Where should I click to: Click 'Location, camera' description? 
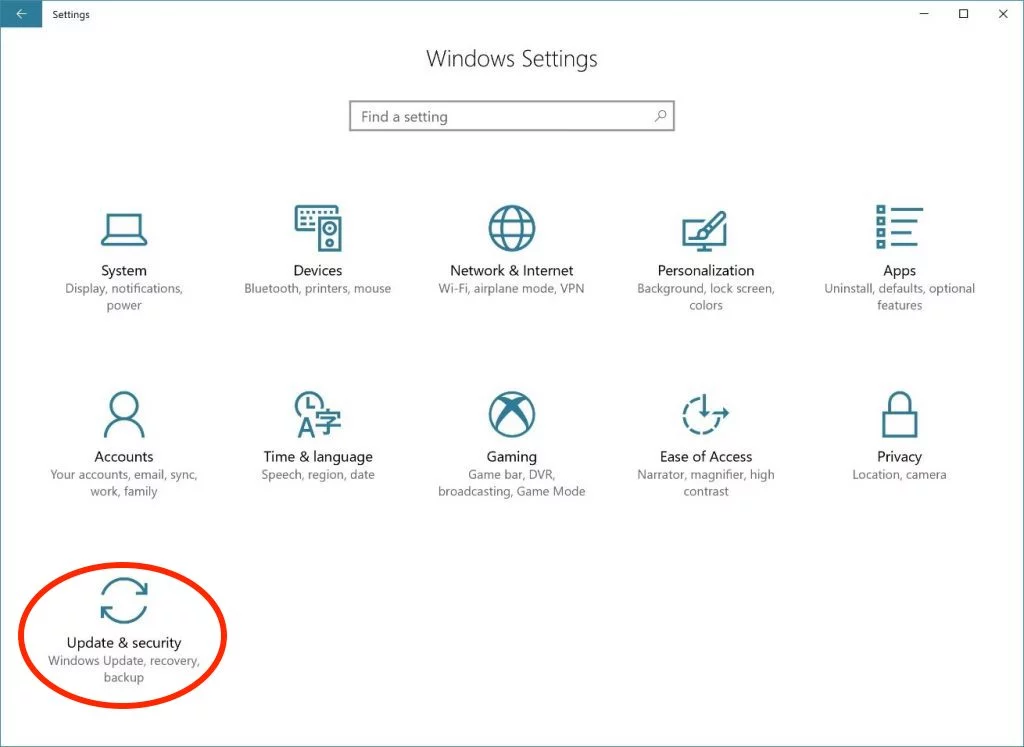[x=899, y=475]
